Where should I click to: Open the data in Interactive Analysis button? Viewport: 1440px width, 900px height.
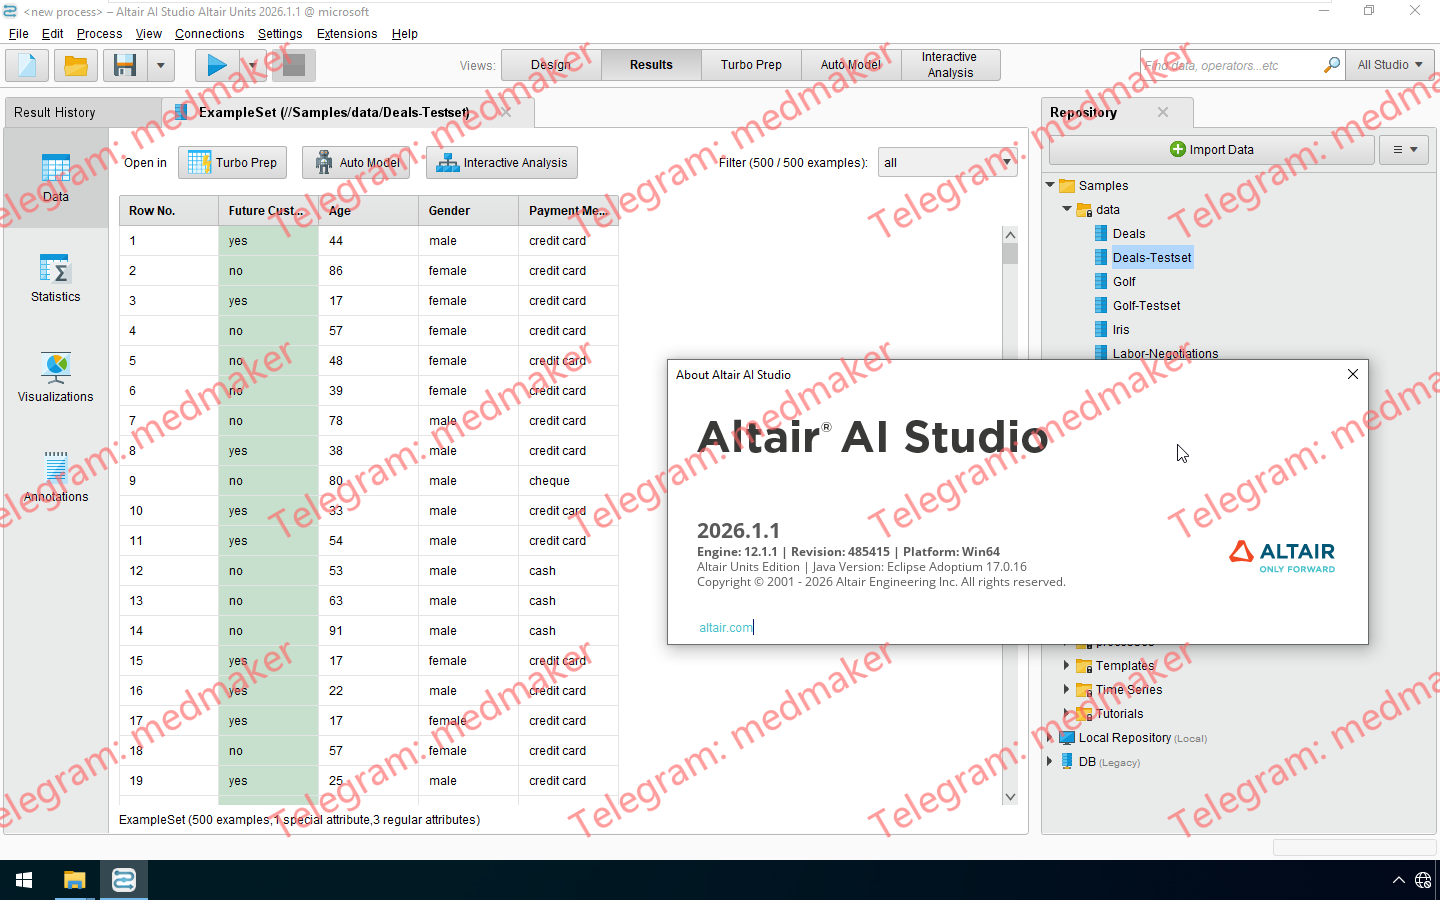click(x=502, y=163)
